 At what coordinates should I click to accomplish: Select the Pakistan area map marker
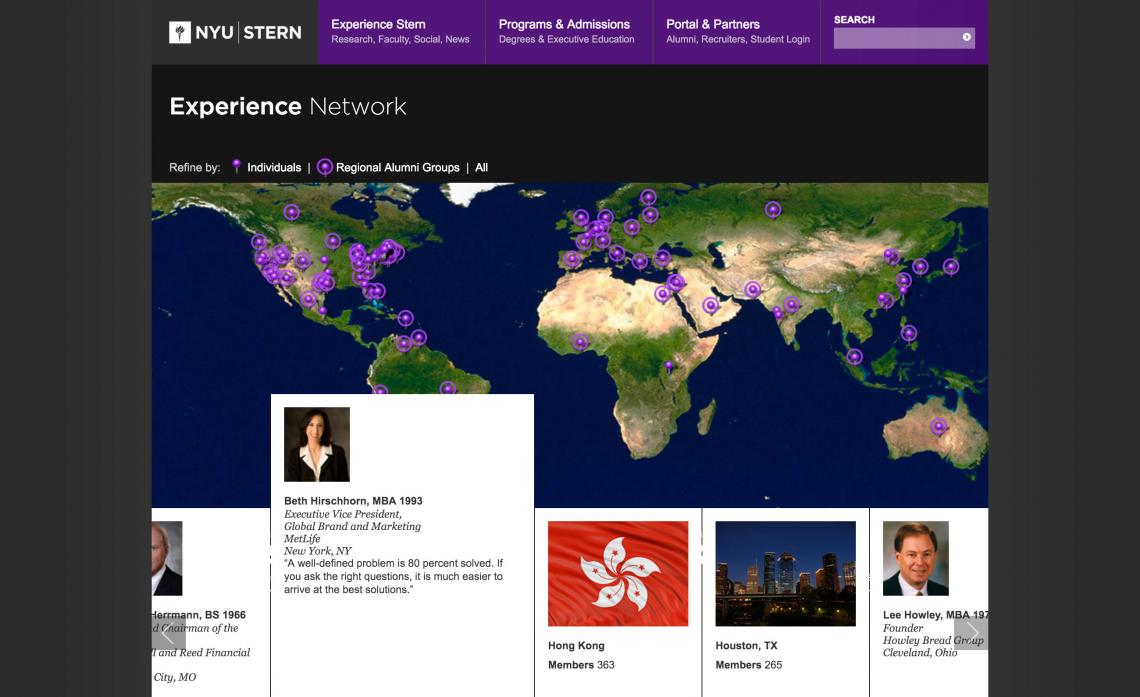[x=752, y=289]
